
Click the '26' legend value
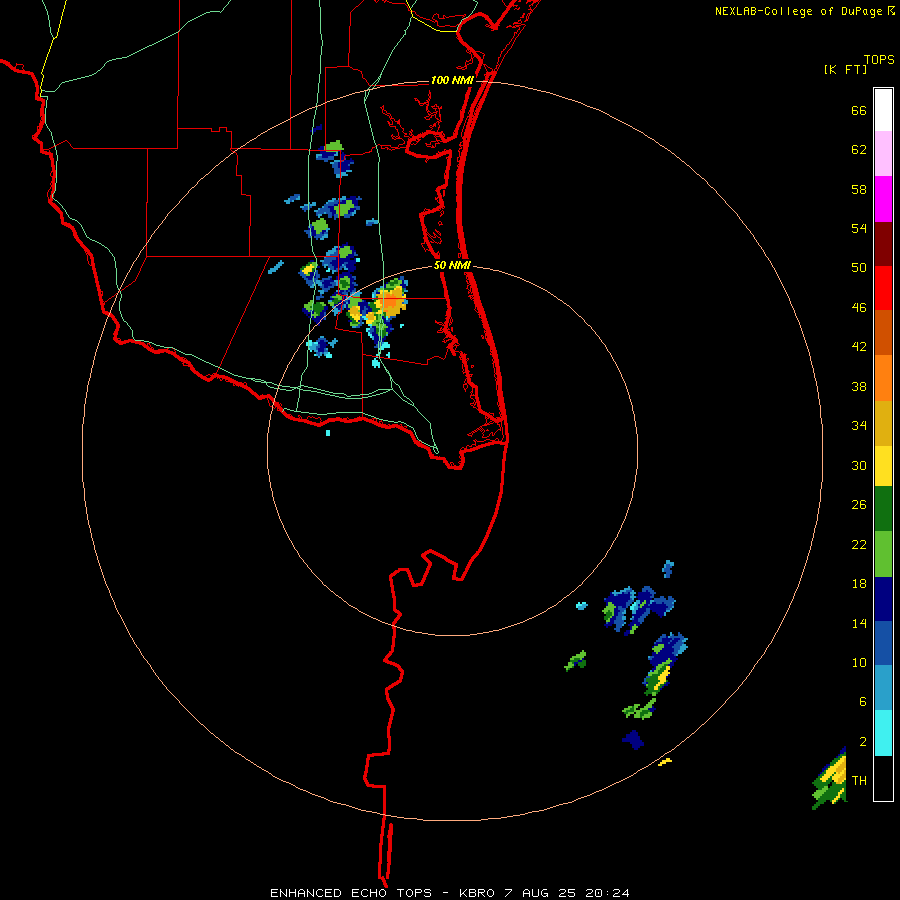859,505
